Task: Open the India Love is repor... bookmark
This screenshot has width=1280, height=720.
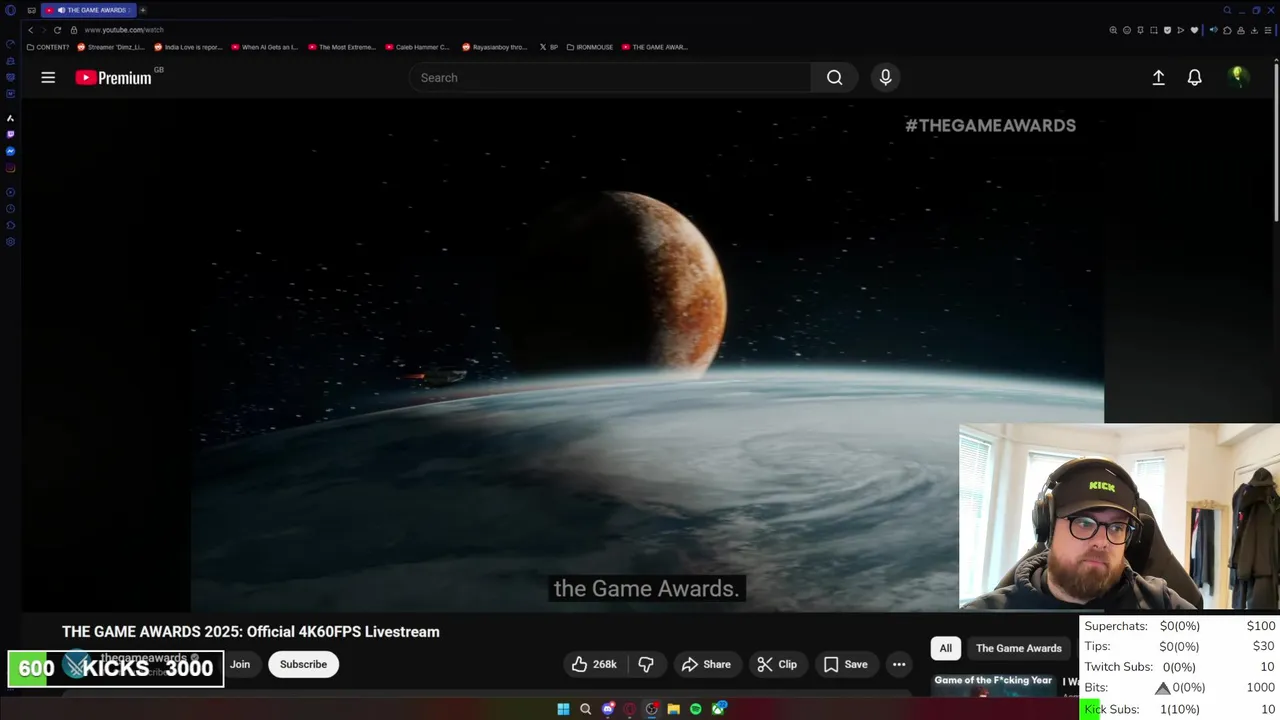Action: click(188, 47)
